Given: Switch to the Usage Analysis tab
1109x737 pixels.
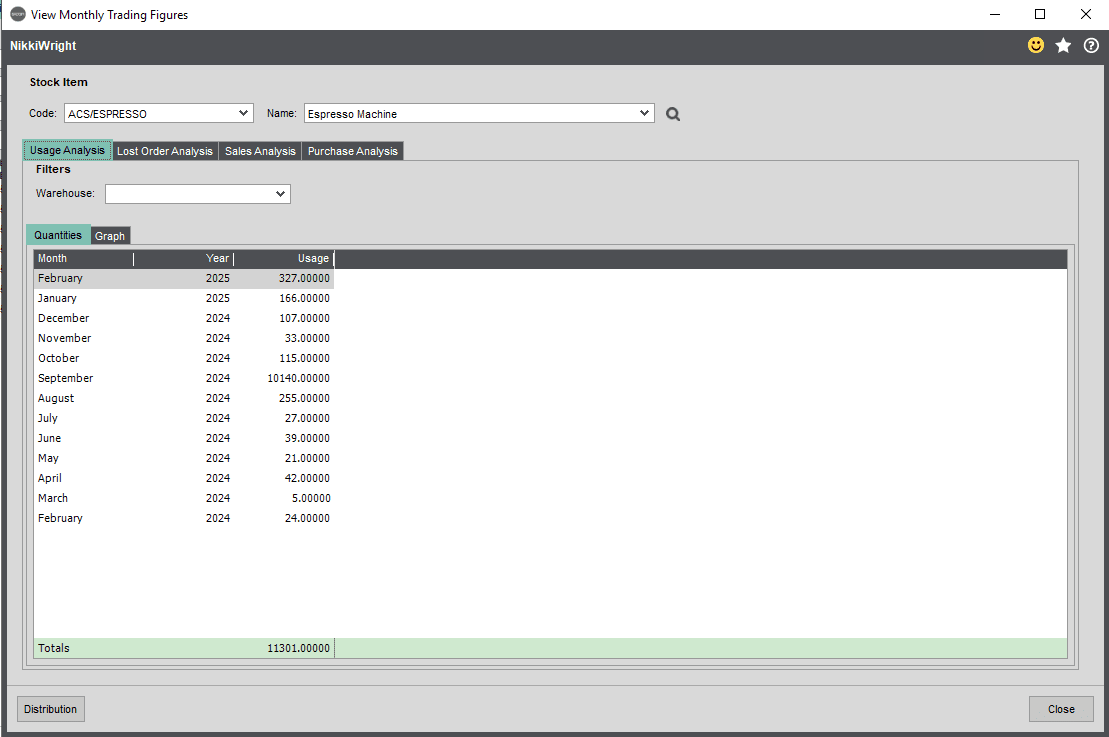Looking at the screenshot, I should coord(67,151).
